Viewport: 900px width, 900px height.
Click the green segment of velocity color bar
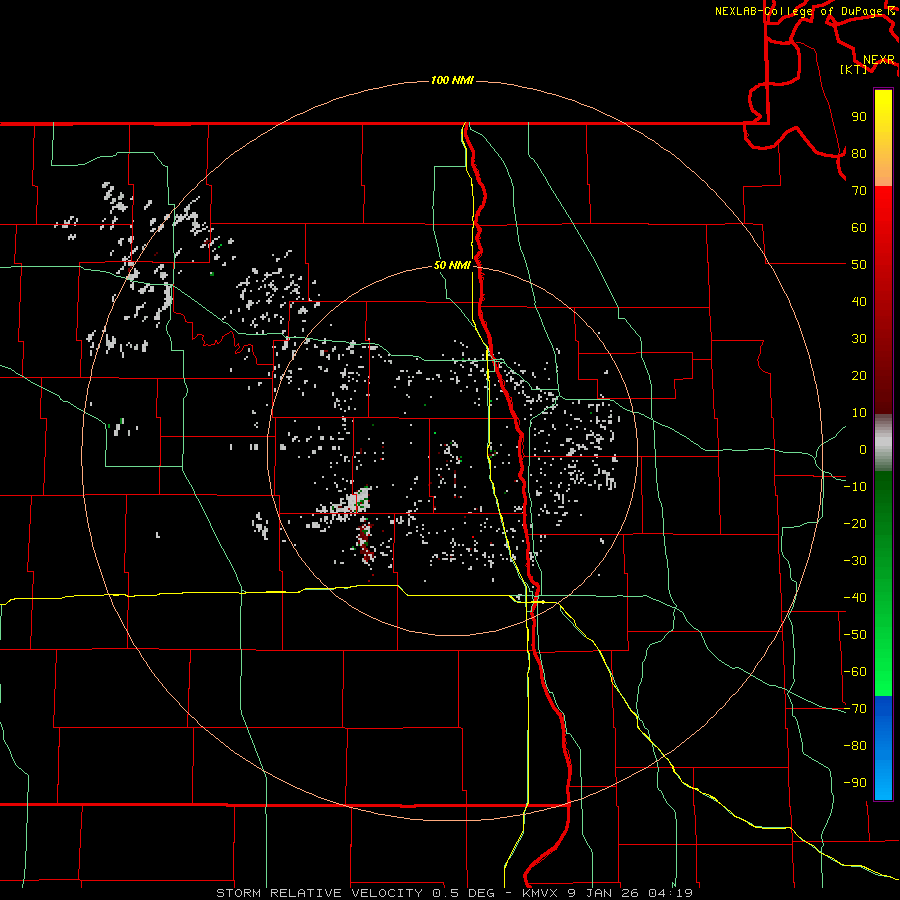tap(883, 583)
